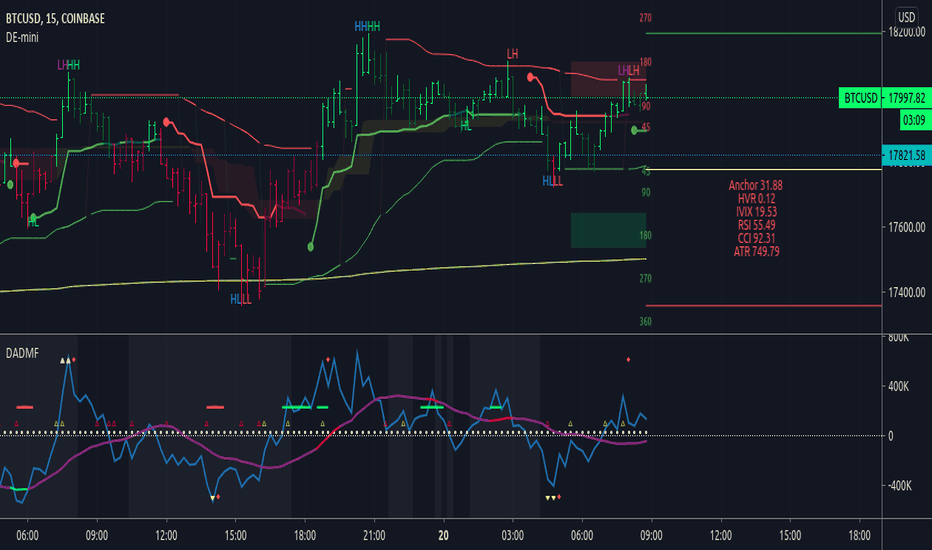Click the red 270 level label at top
932x550 pixels.
click(645, 18)
